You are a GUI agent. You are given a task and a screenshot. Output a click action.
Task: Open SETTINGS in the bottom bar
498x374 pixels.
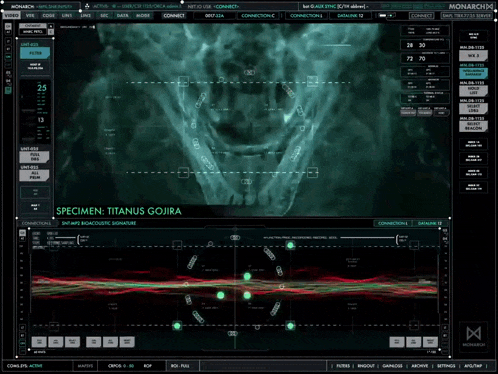pyautogui.click(x=446, y=366)
